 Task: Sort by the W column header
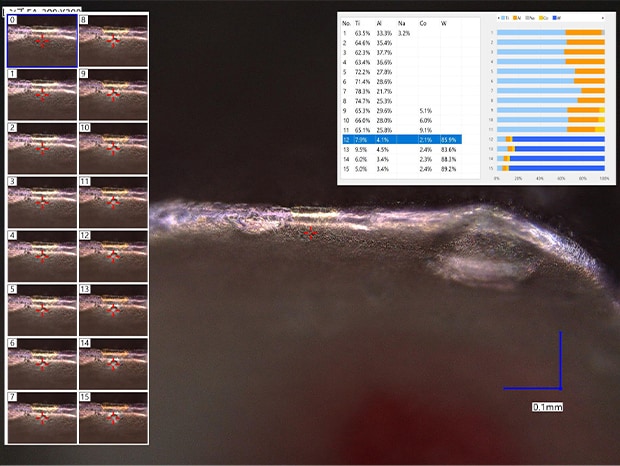[444, 21]
